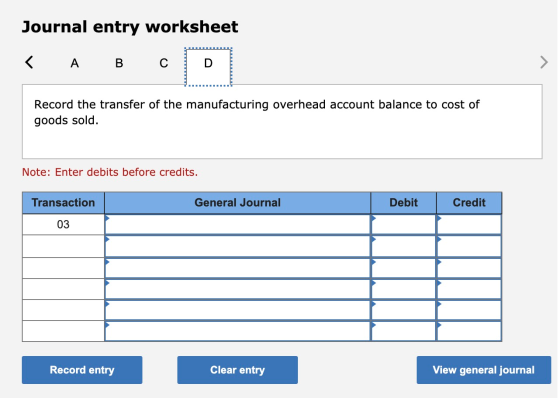Click the Debit field in the third row
This screenshot has width=560, height=398.
pyautogui.click(x=404, y=268)
